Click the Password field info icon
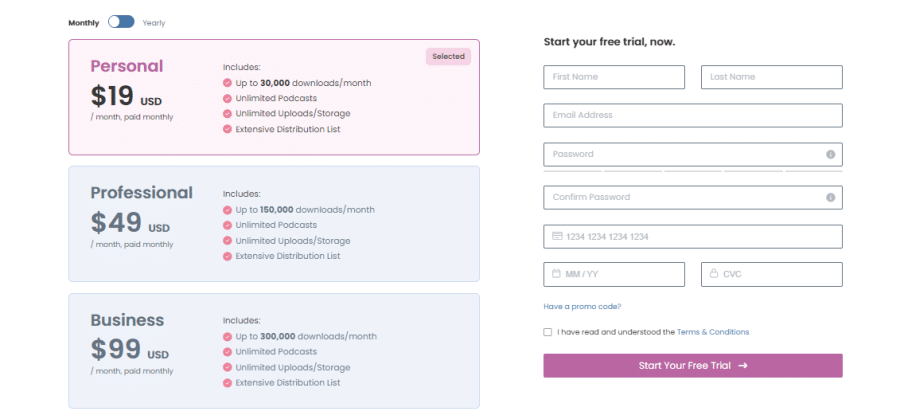900x419 pixels. [x=830, y=154]
